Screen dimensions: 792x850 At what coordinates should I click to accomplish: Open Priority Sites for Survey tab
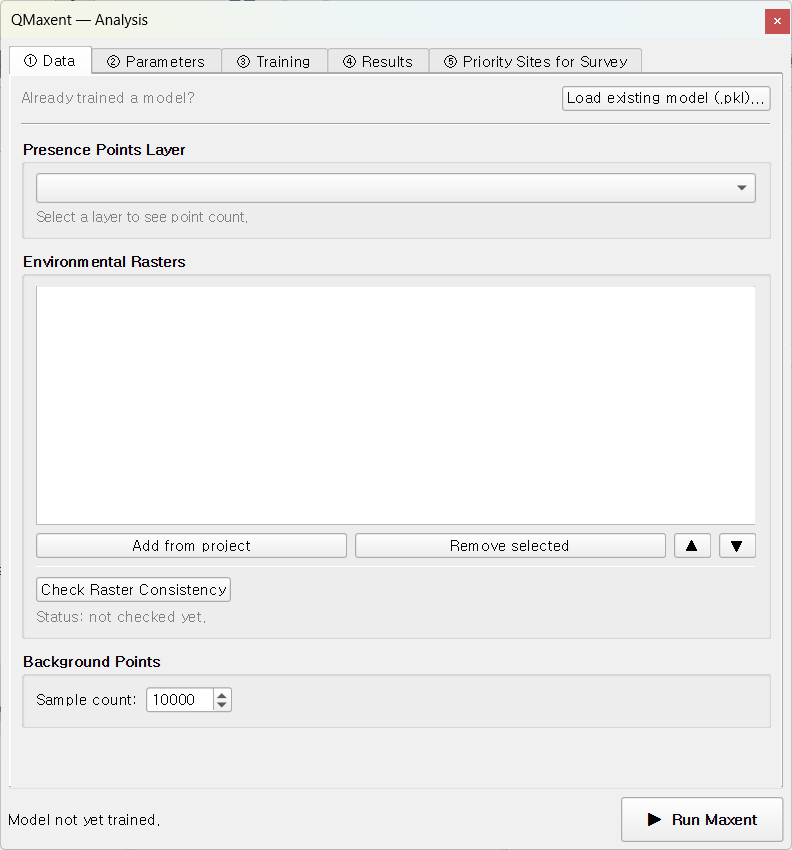point(535,62)
